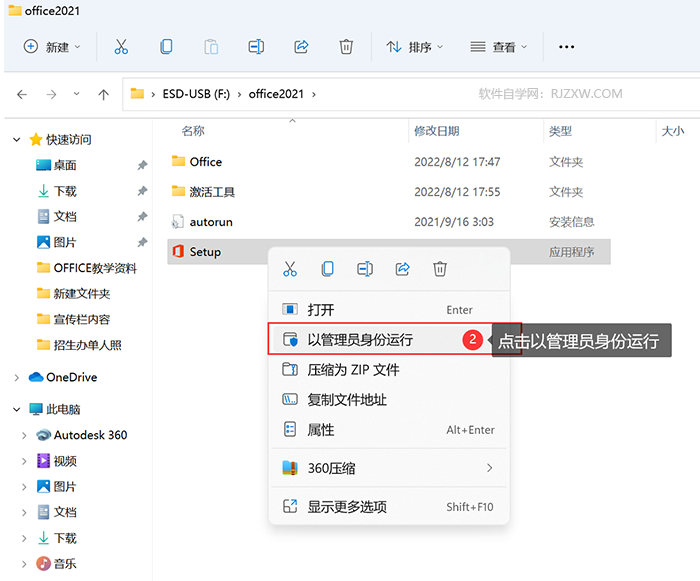Open the 排序 sort dropdown

pyautogui.click(x=415, y=46)
